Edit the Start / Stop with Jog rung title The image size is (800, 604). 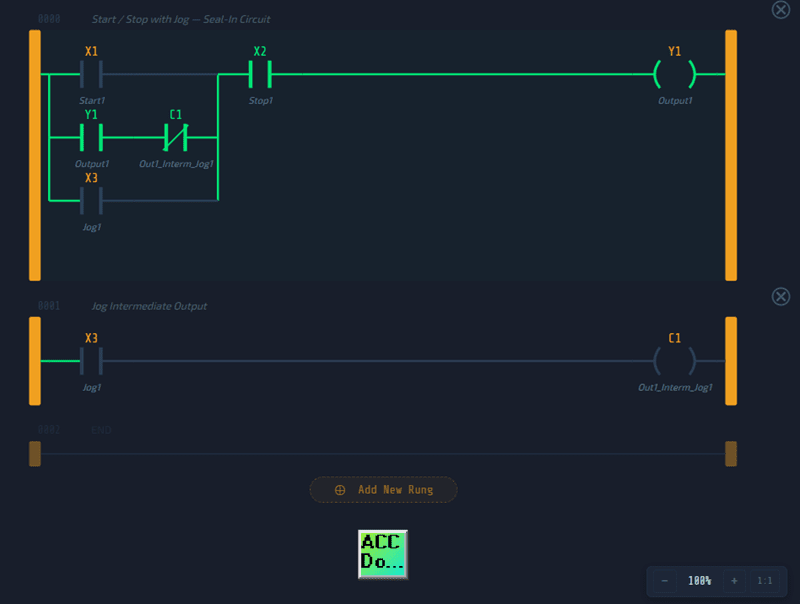pyautogui.click(x=180, y=19)
